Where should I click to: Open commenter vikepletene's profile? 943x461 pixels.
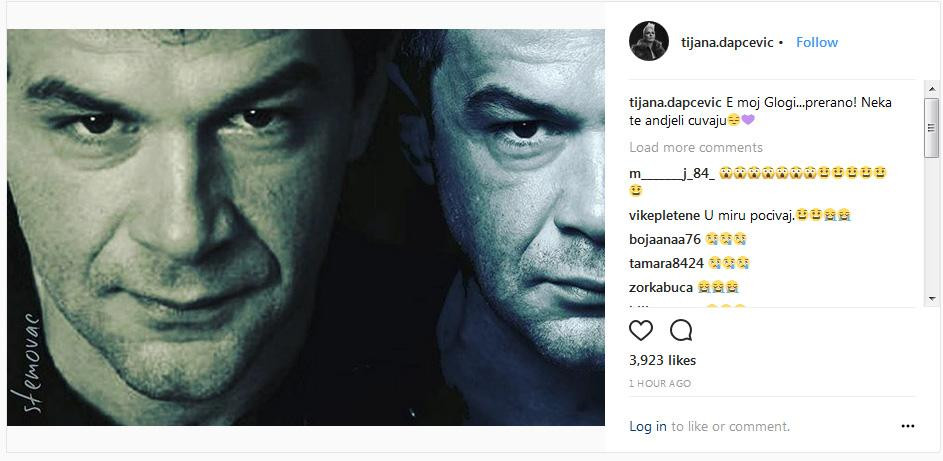point(664,215)
